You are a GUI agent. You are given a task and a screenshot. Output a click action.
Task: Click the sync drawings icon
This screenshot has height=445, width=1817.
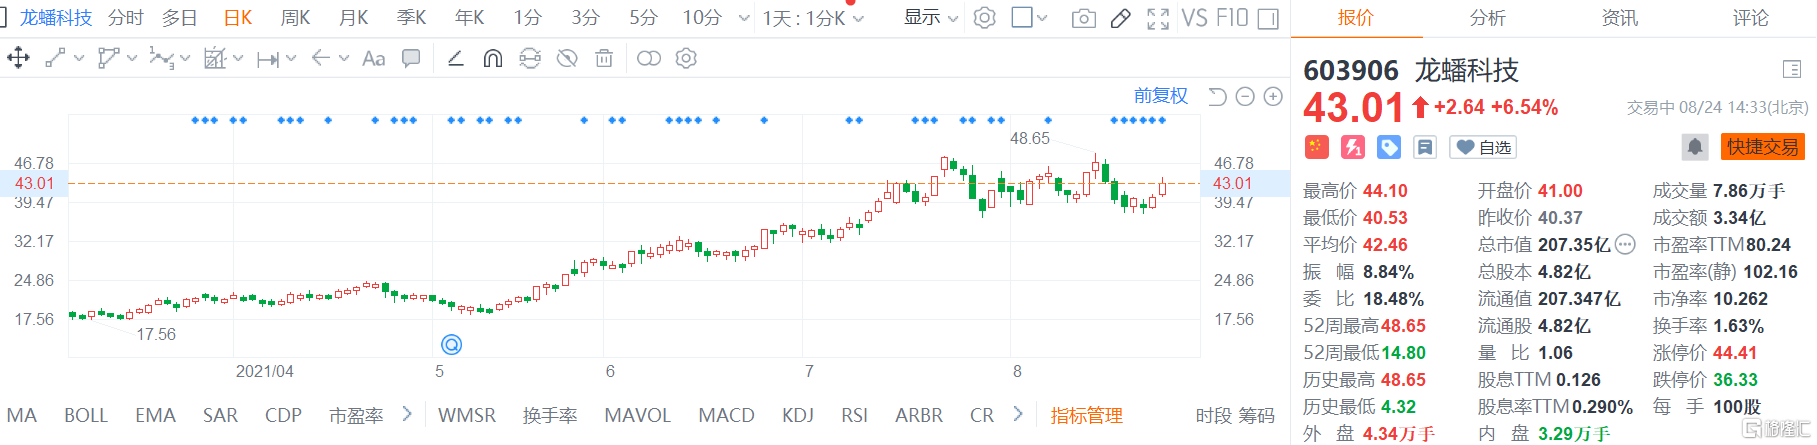530,58
